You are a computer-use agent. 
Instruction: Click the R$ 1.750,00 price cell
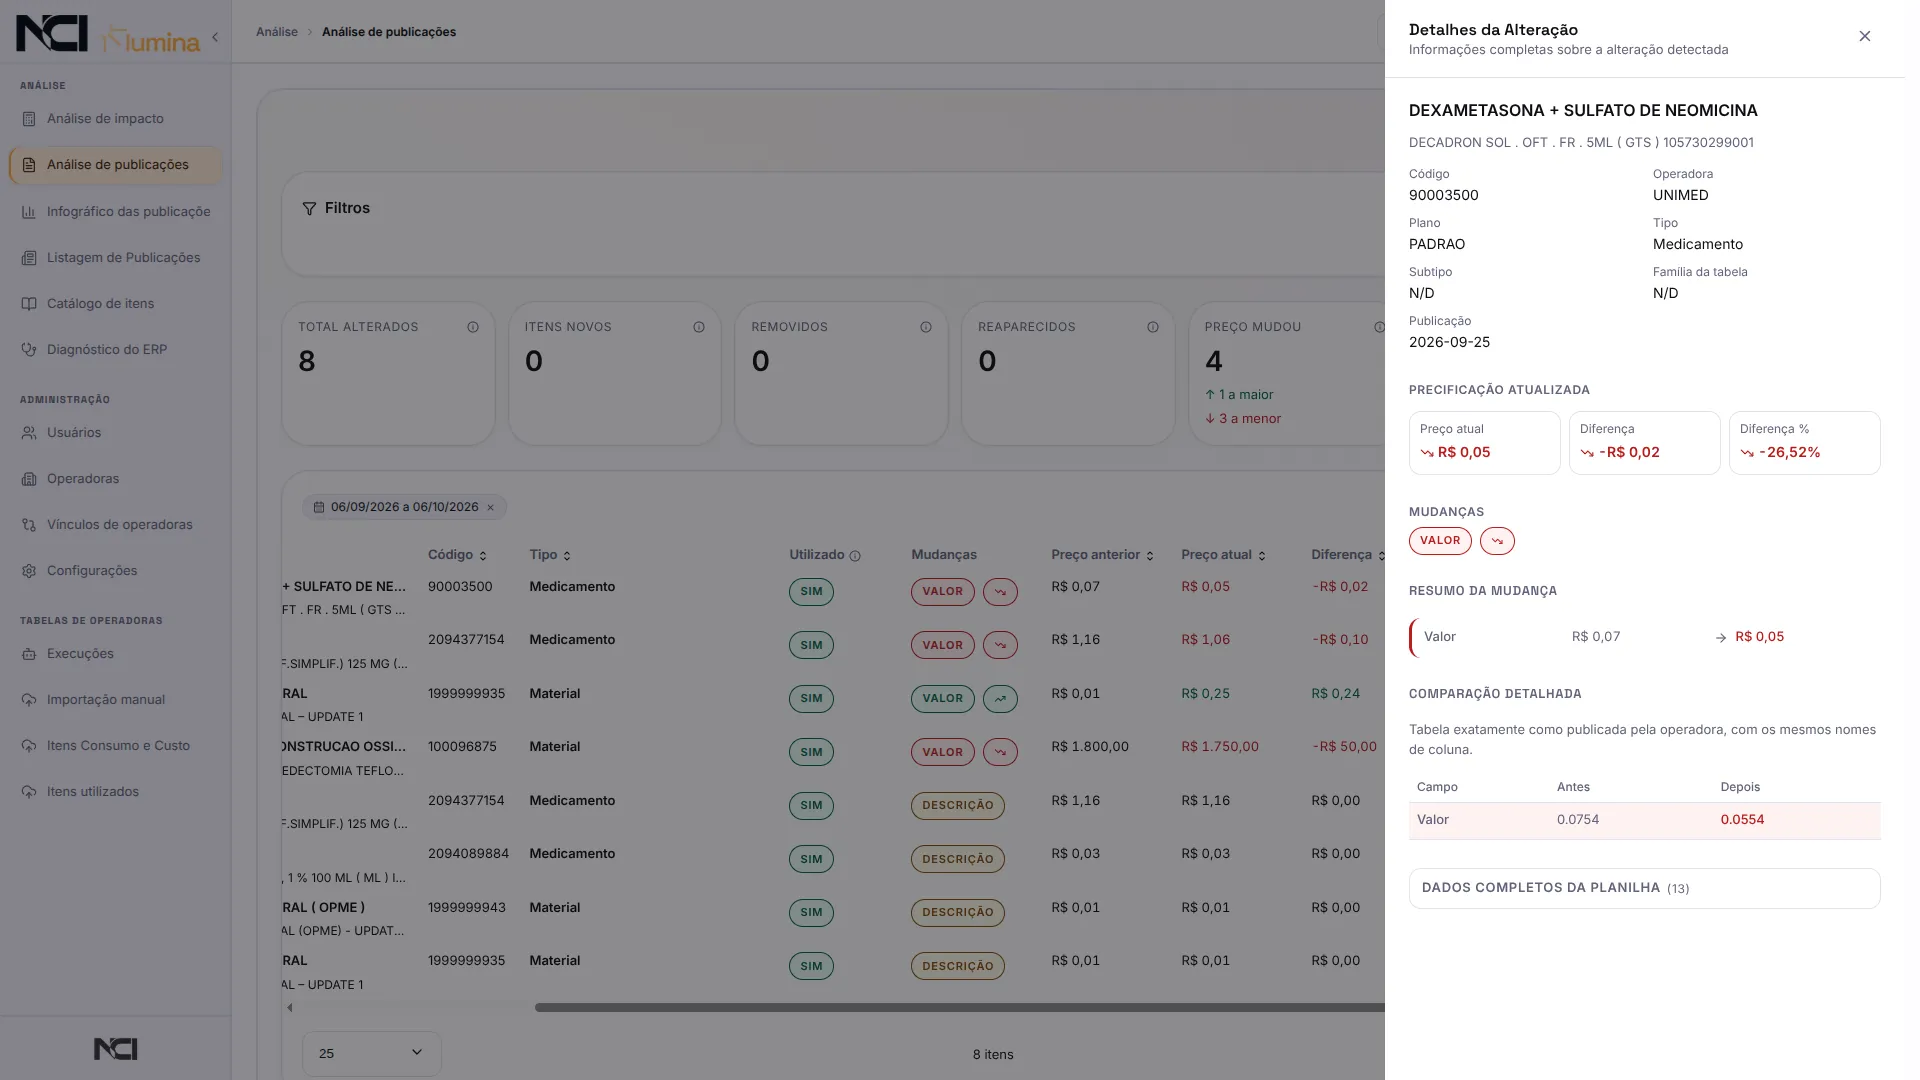click(1219, 747)
